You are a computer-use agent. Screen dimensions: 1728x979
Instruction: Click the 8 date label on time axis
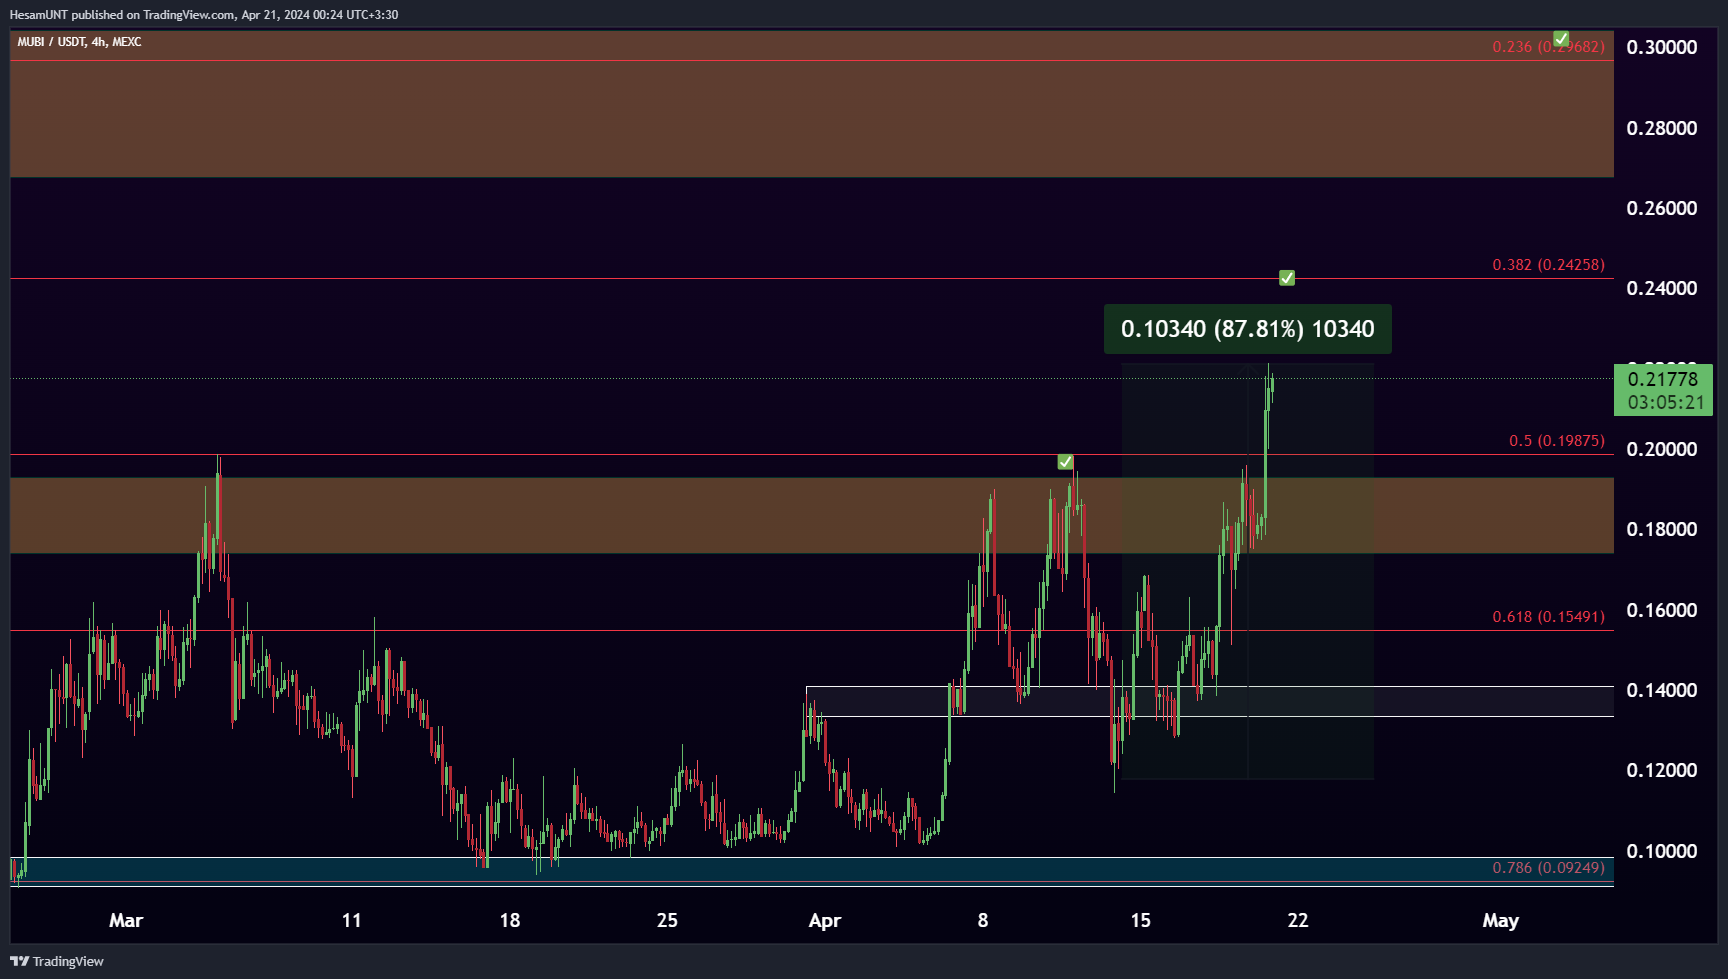point(983,920)
